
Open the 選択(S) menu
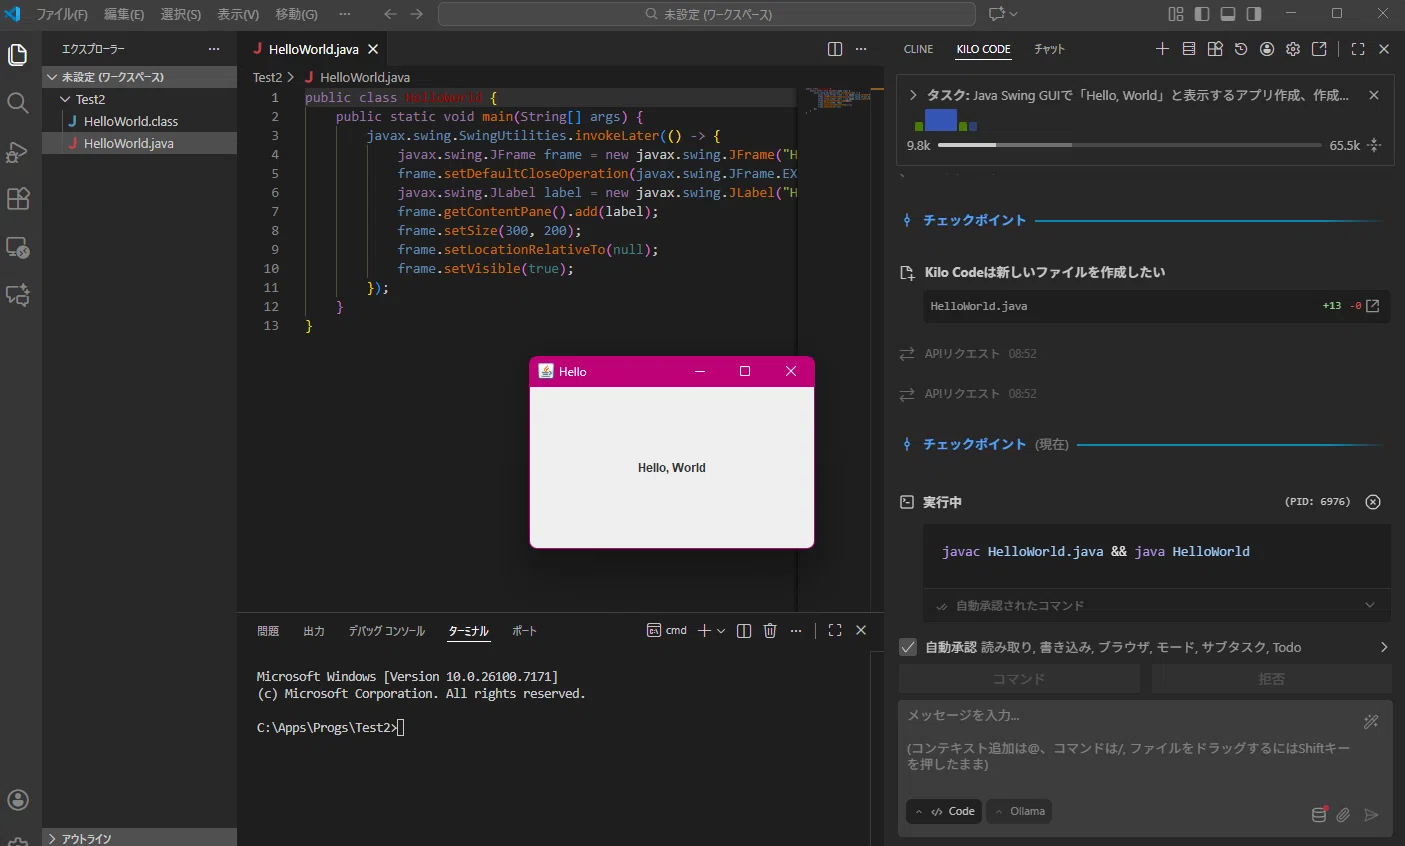[x=181, y=14]
